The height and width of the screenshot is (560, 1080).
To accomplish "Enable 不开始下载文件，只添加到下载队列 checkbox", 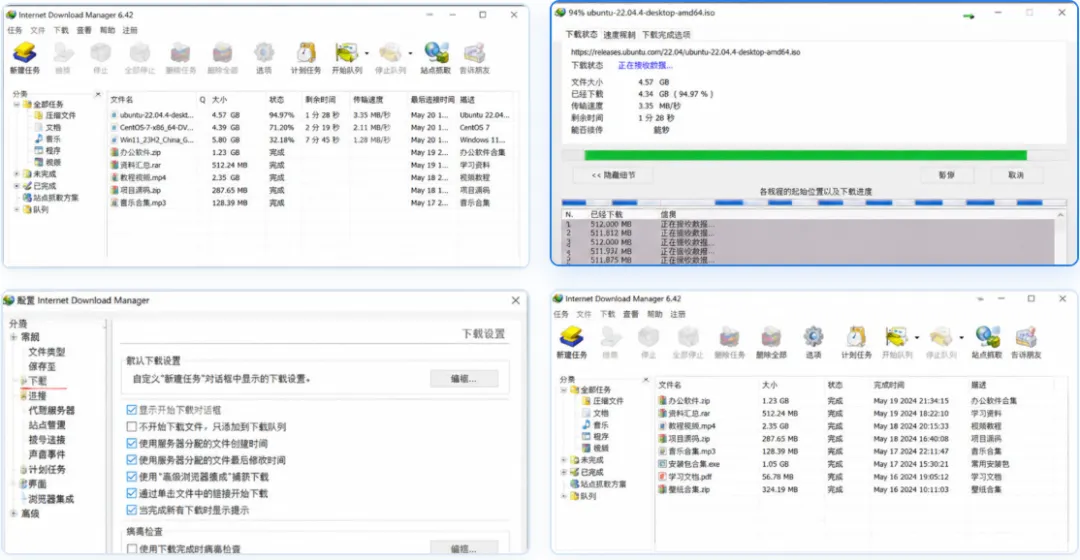I will click(132, 426).
